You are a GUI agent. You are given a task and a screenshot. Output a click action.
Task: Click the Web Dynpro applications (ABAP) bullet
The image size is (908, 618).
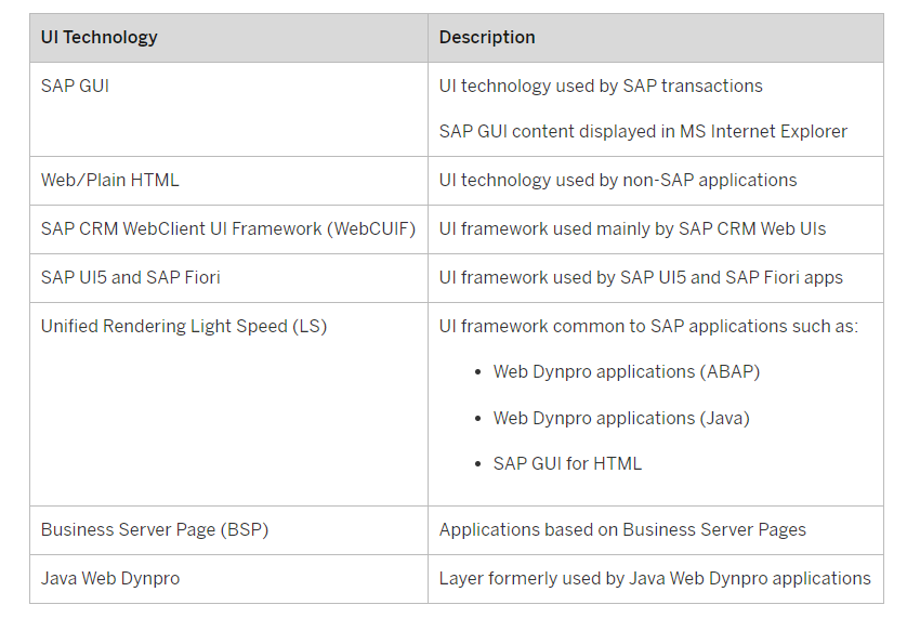[x=626, y=372]
